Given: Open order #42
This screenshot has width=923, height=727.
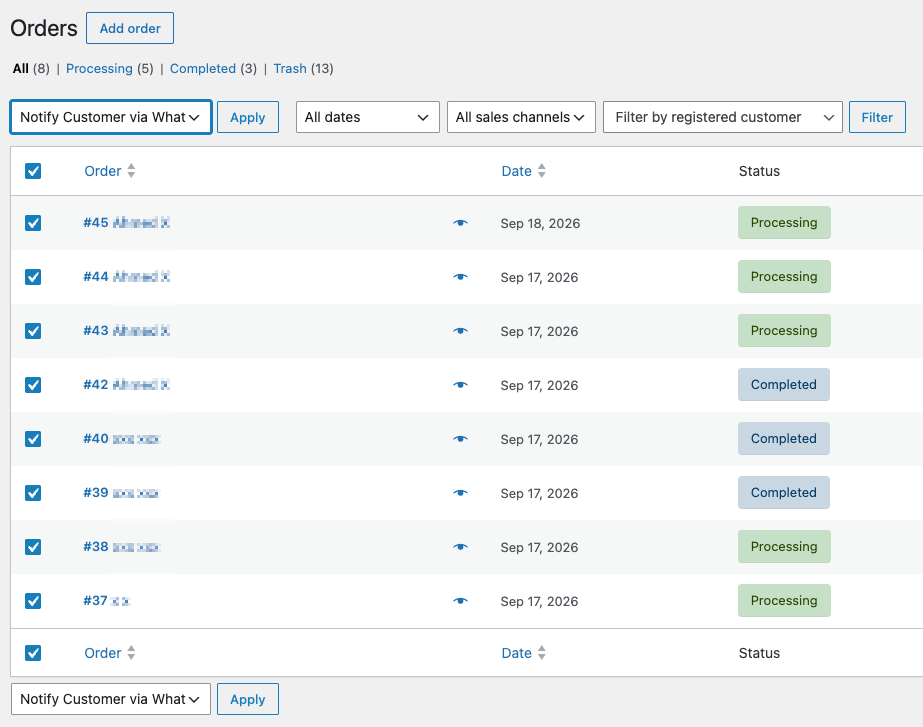Looking at the screenshot, I should [x=127, y=384].
